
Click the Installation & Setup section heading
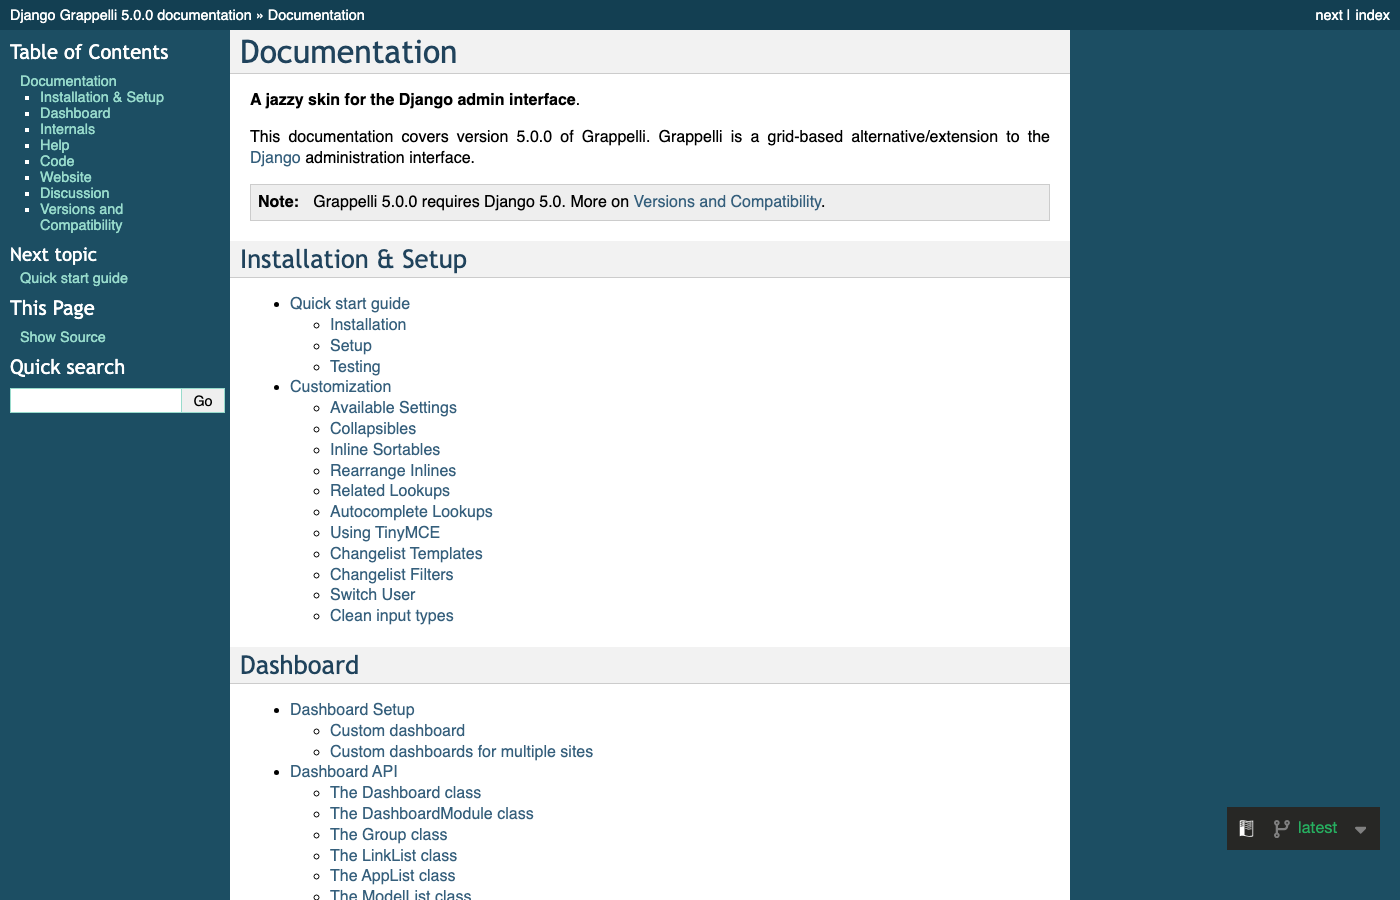[353, 260]
